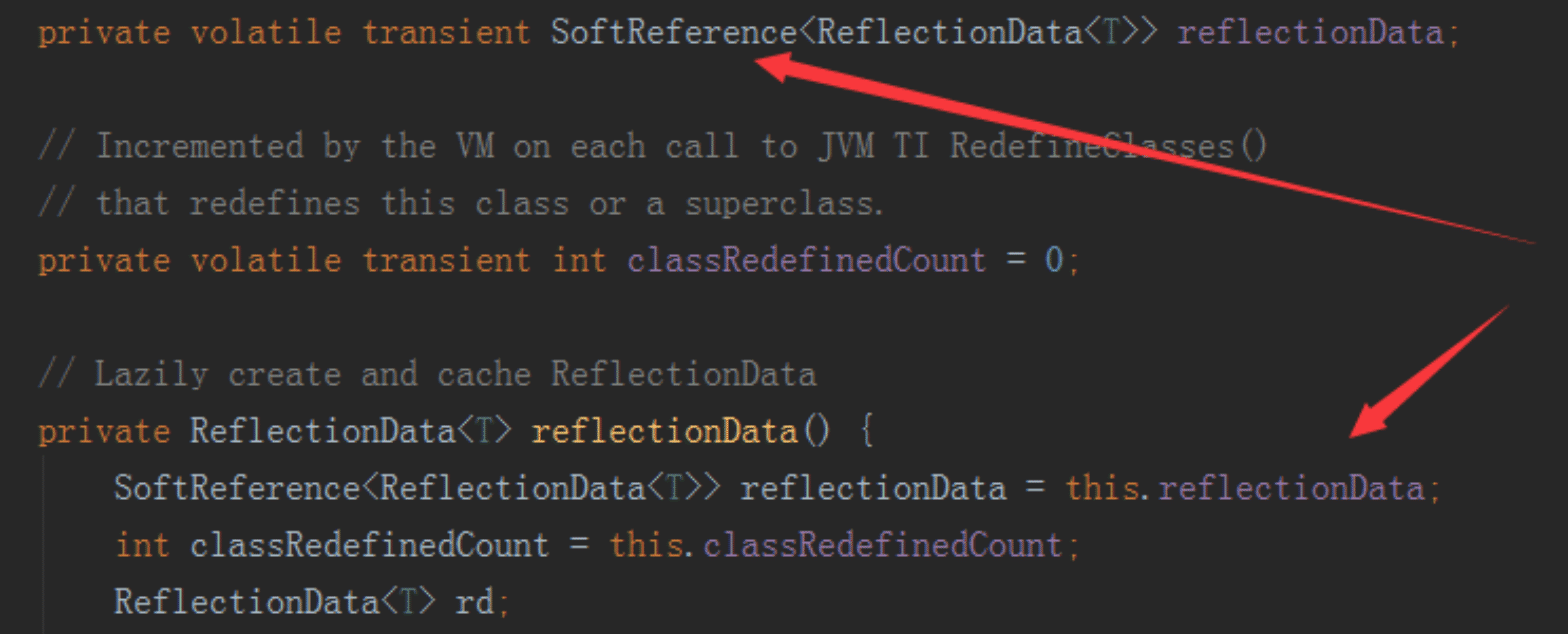Screen dimensions: 1568x634
Task: Click the RedefineClasses() word in the comment
Action: tap(1108, 147)
